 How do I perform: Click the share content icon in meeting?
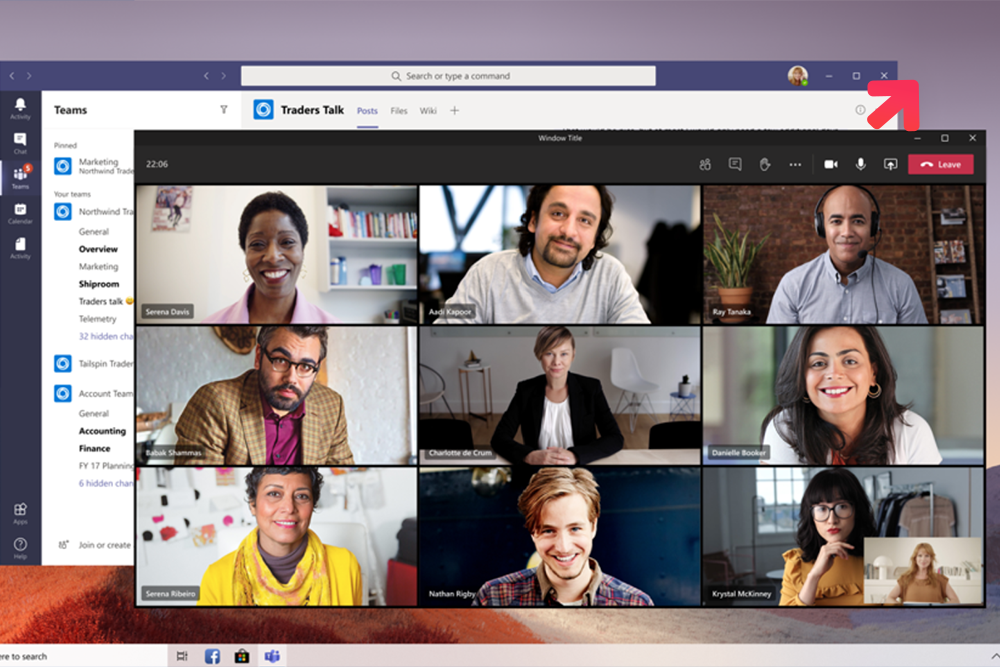click(x=890, y=165)
